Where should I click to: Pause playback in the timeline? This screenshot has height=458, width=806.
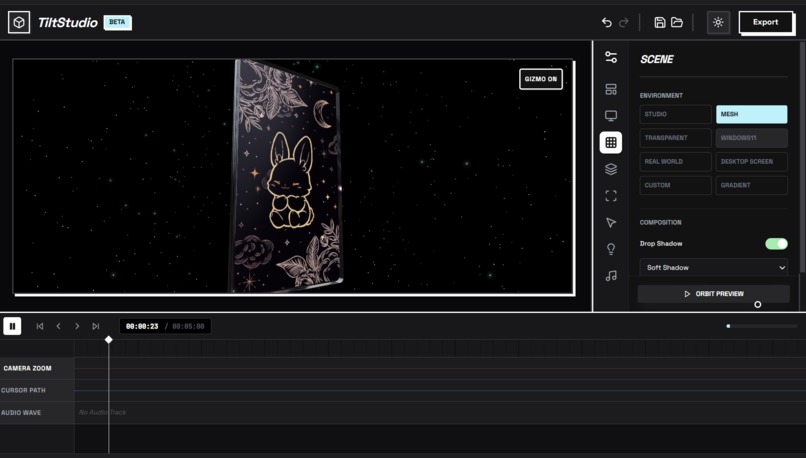pos(12,326)
